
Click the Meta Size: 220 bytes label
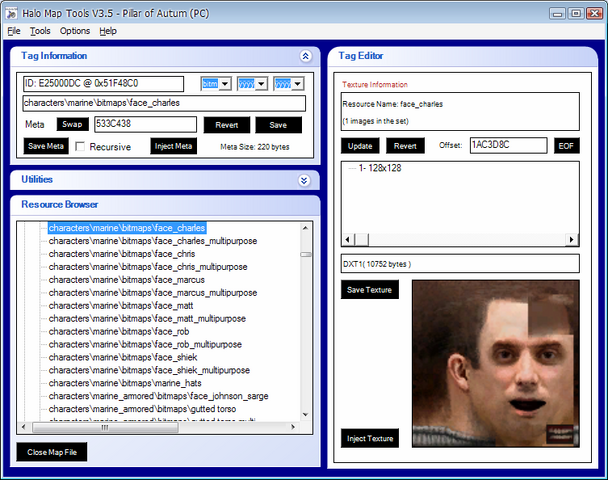coord(255,147)
